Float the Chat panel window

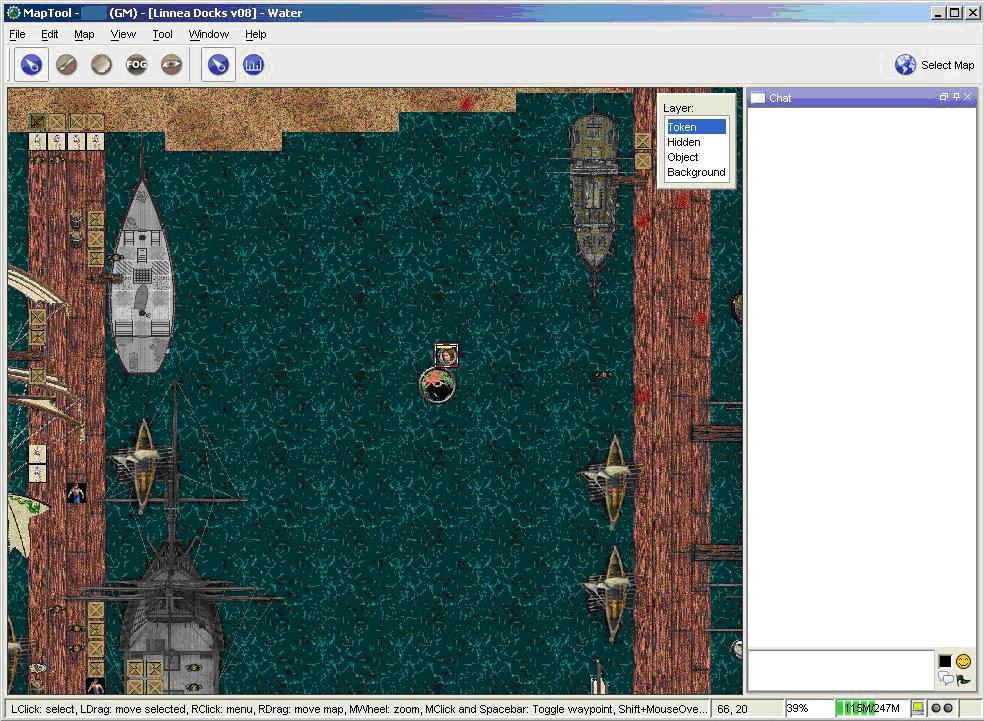point(944,97)
